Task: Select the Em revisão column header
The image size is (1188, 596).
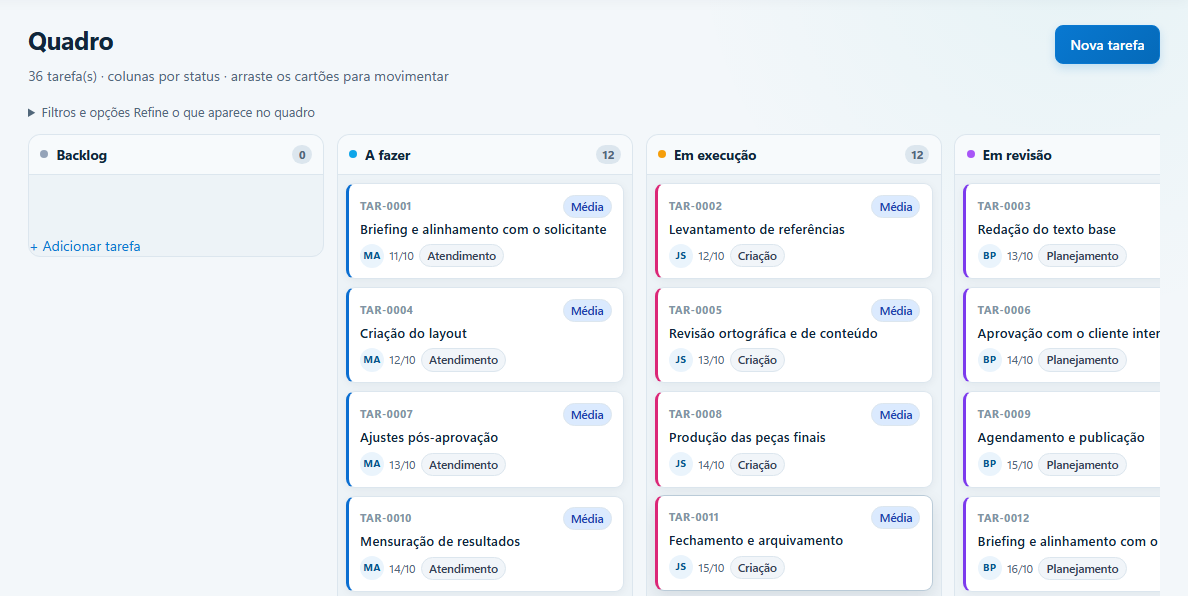Action: pos(1058,155)
